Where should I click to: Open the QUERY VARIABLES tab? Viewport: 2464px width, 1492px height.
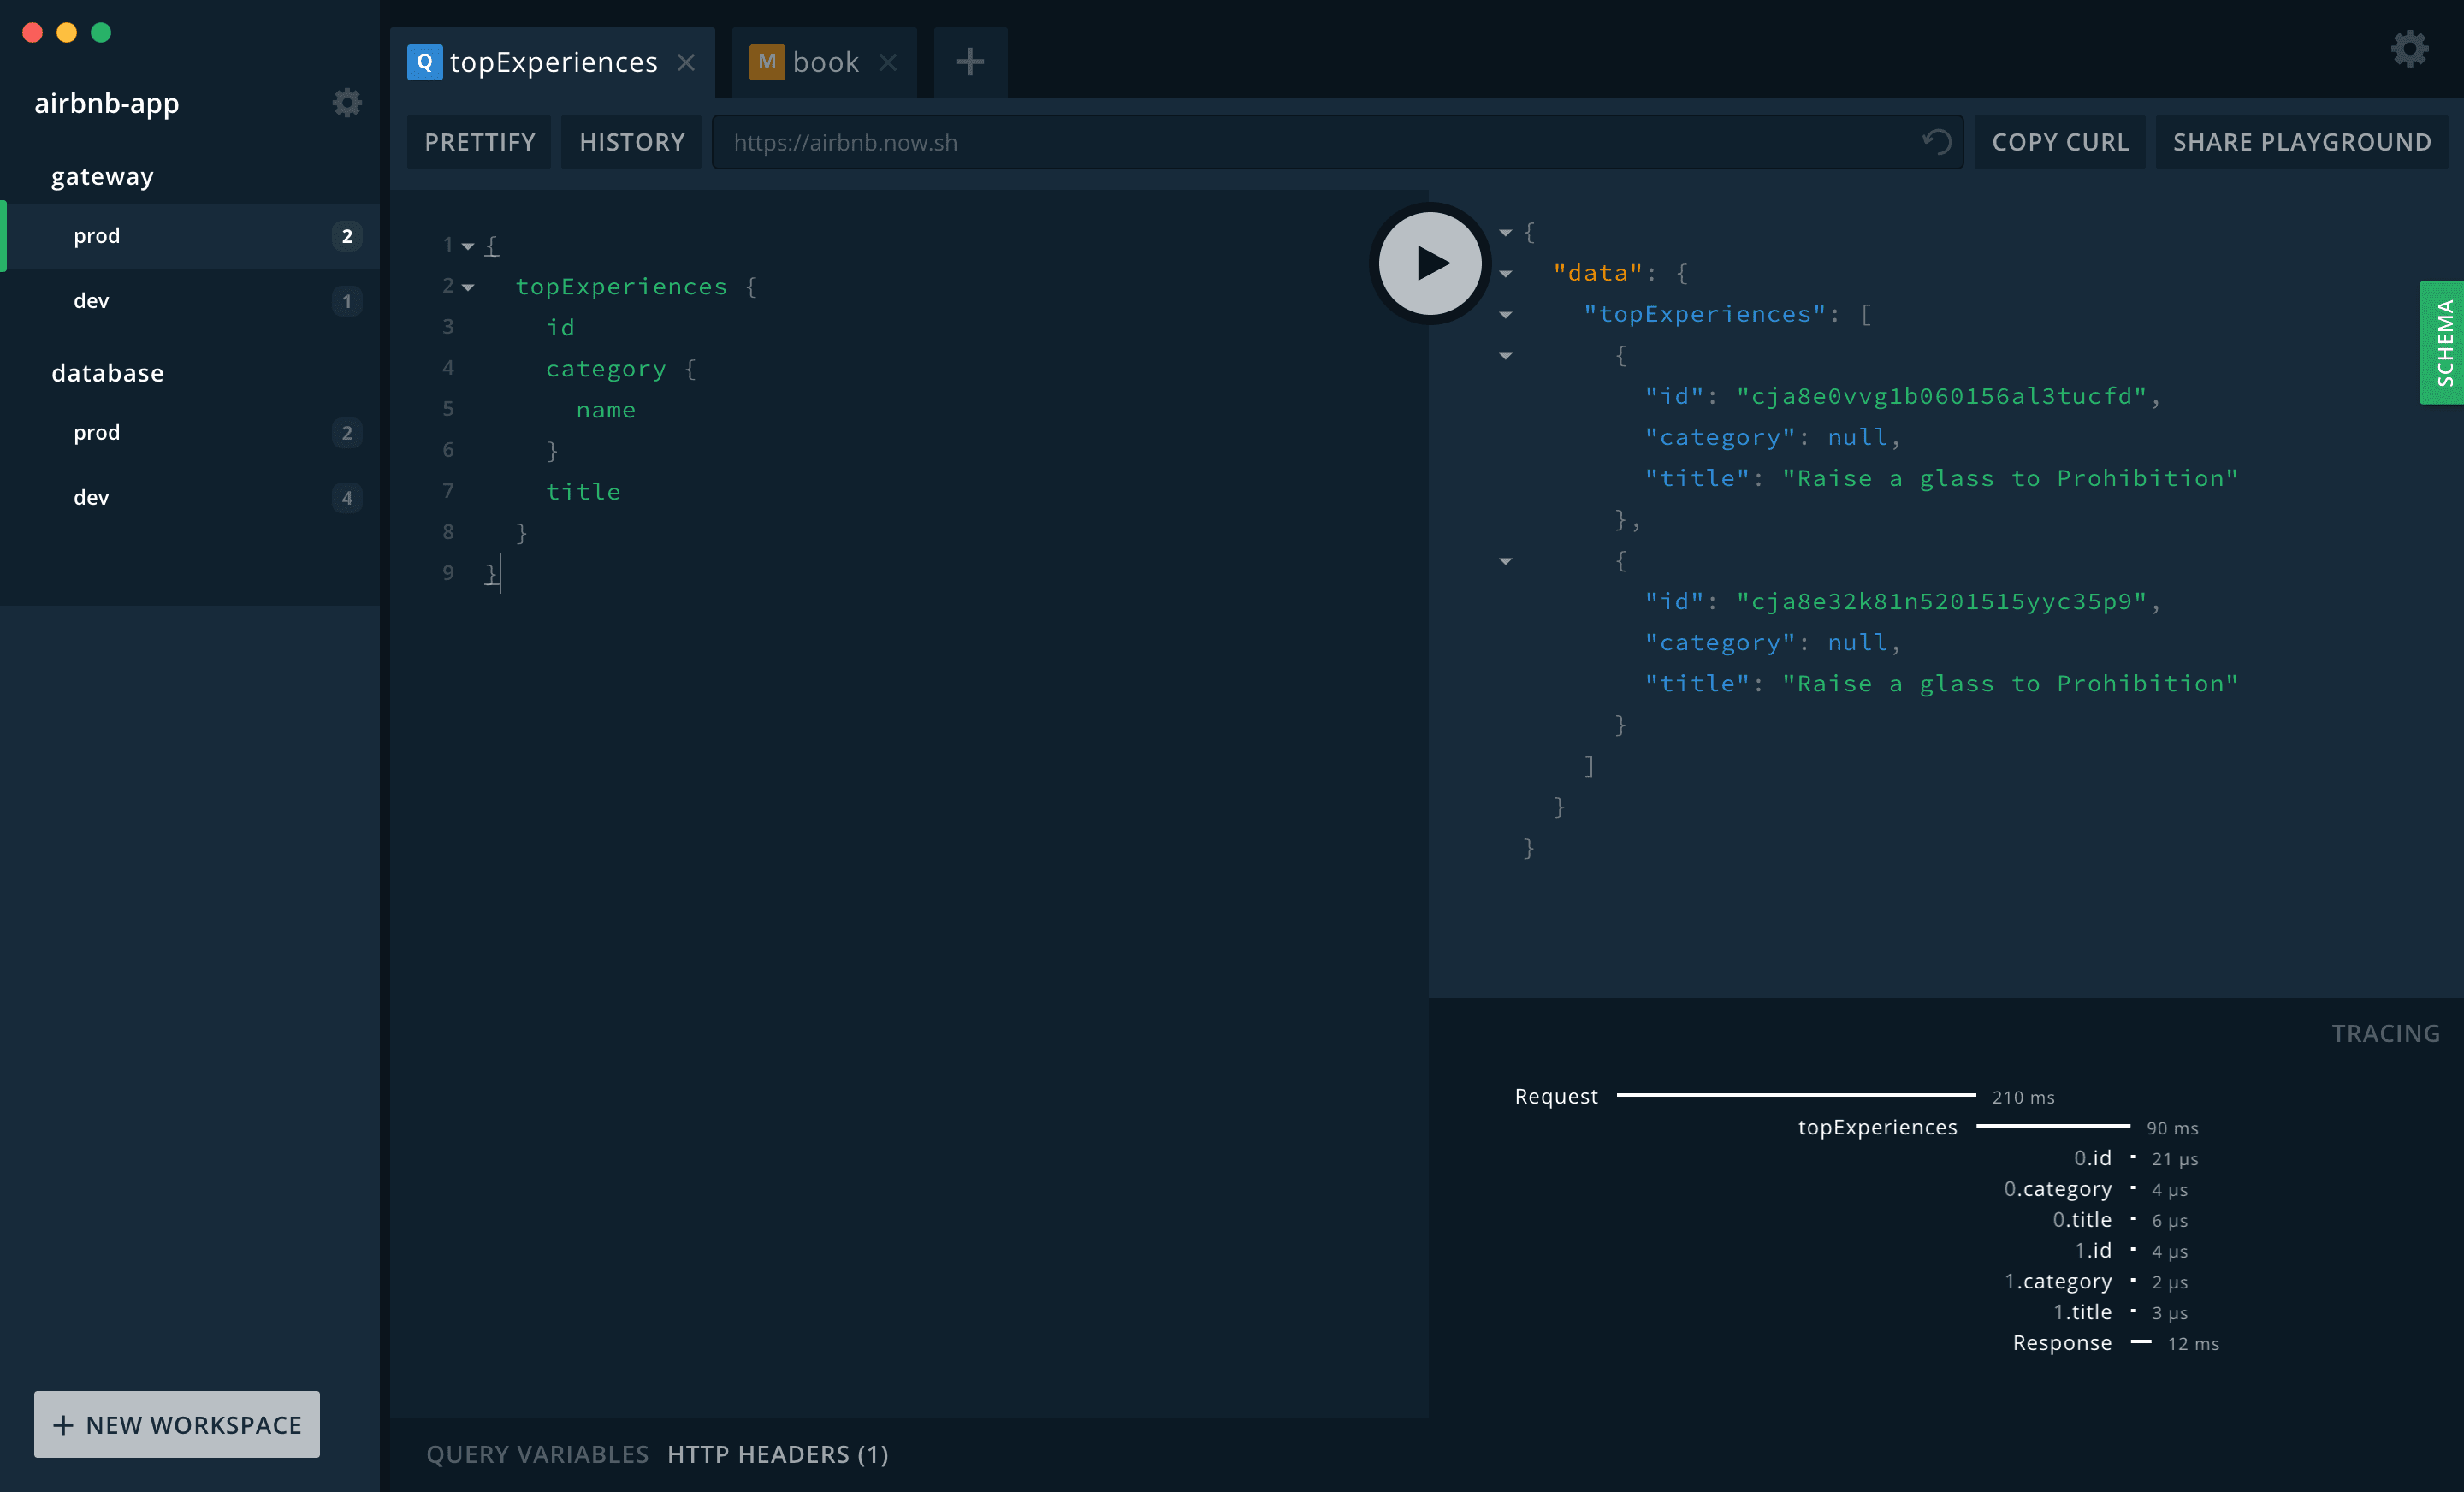(x=537, y=1455)
